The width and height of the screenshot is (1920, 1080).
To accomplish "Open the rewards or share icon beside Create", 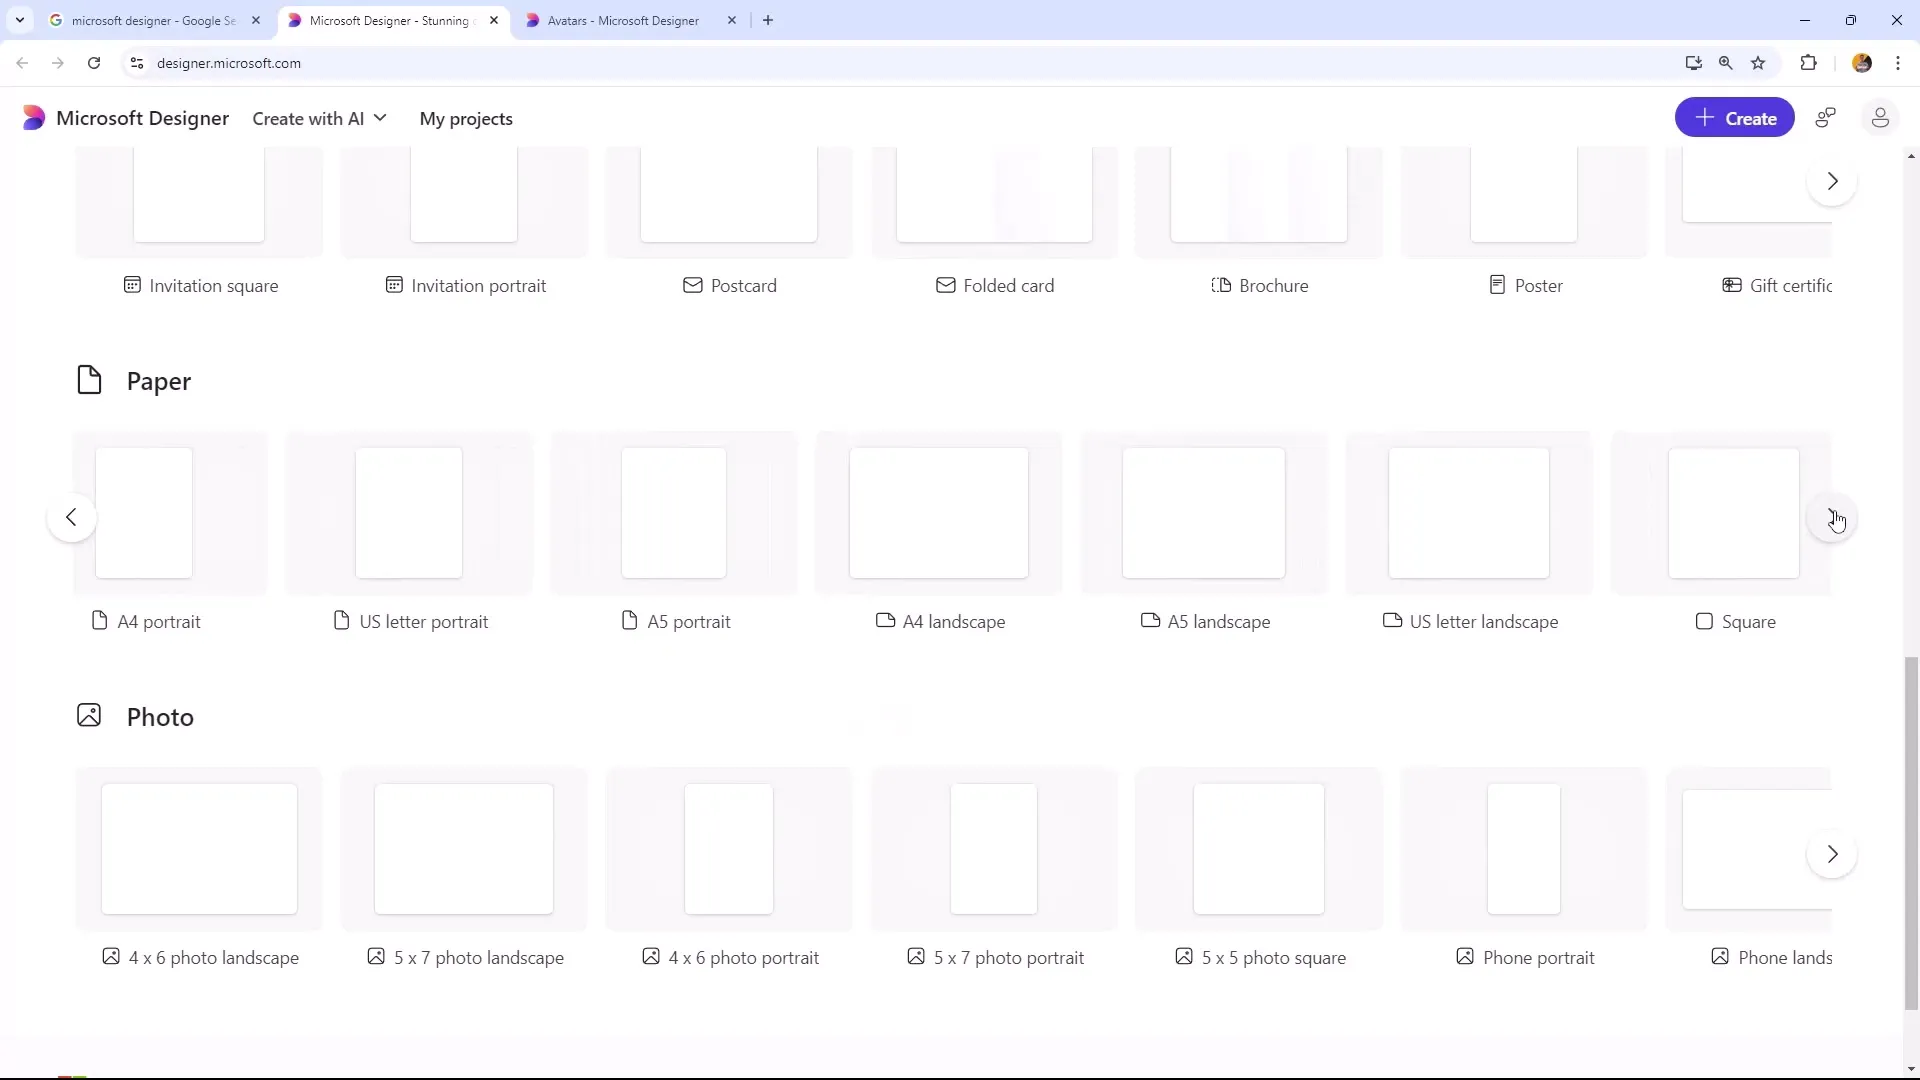I will (1826, 118).
